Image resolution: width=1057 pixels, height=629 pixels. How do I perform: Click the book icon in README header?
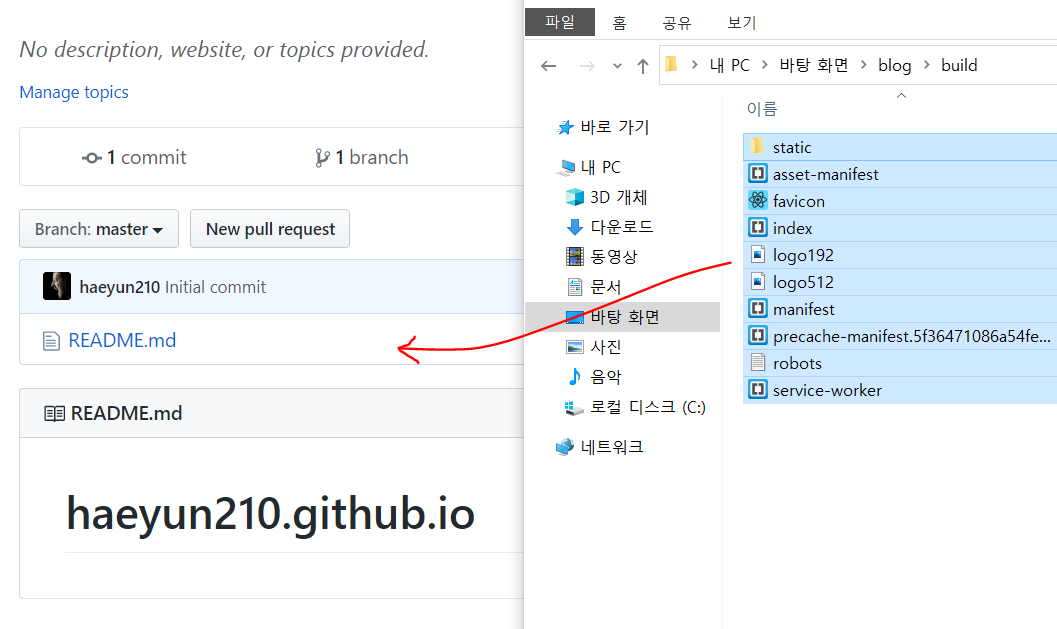tap(54, 413)
